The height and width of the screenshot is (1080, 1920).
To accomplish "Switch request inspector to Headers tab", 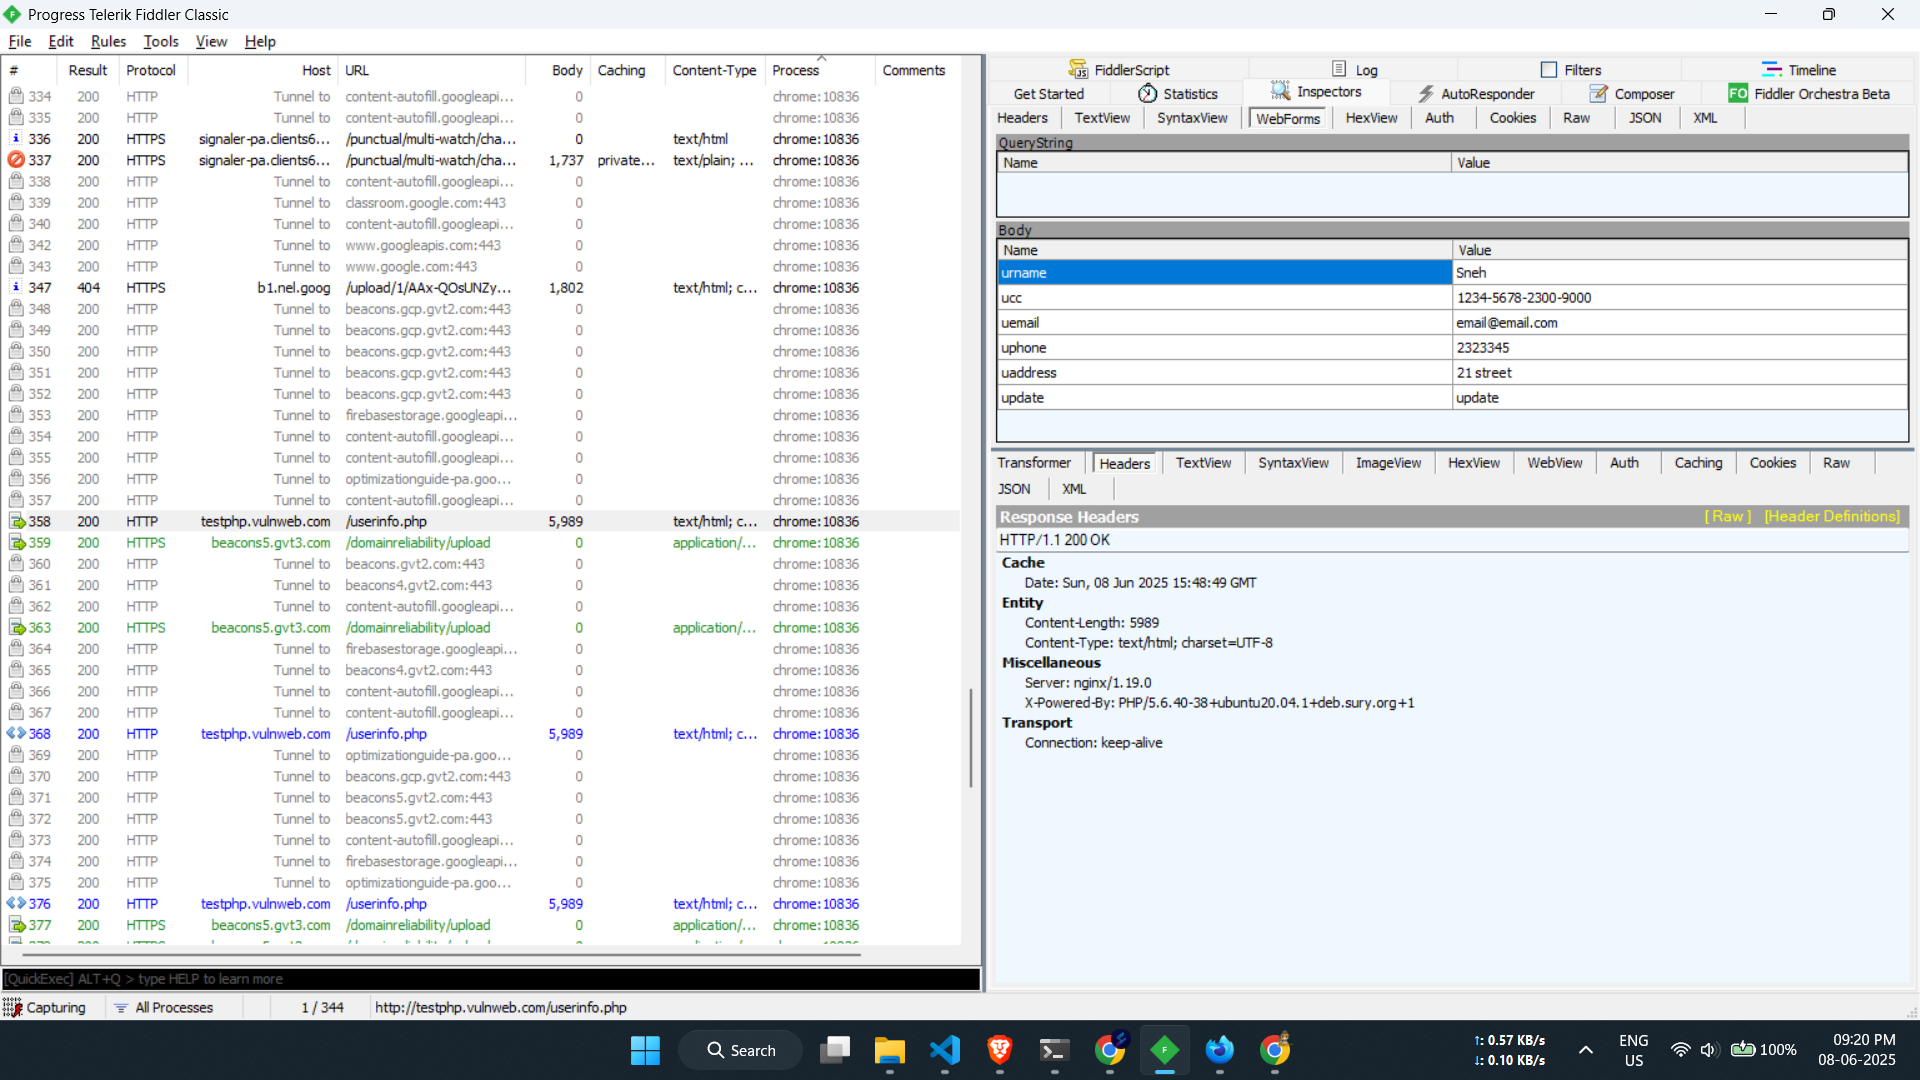I will pos(1022,118).
